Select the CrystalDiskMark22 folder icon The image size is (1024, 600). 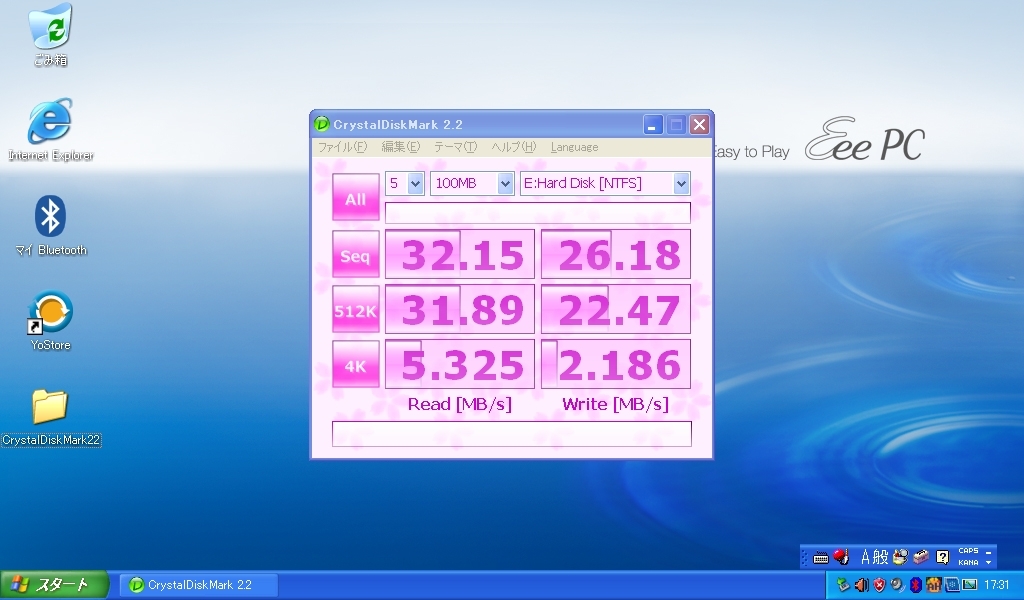[x=50, y=416]
